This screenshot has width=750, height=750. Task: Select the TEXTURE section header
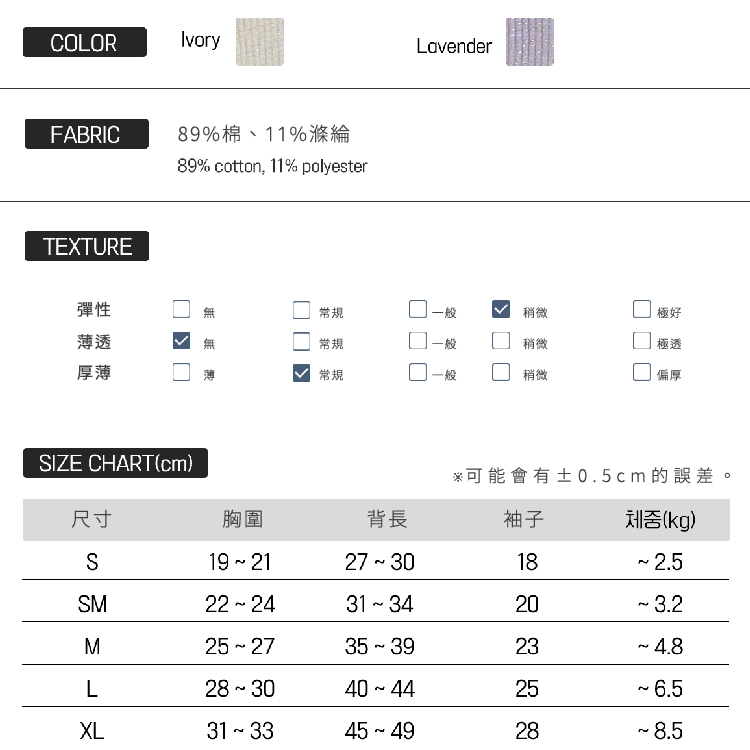[x=87, y=247]
